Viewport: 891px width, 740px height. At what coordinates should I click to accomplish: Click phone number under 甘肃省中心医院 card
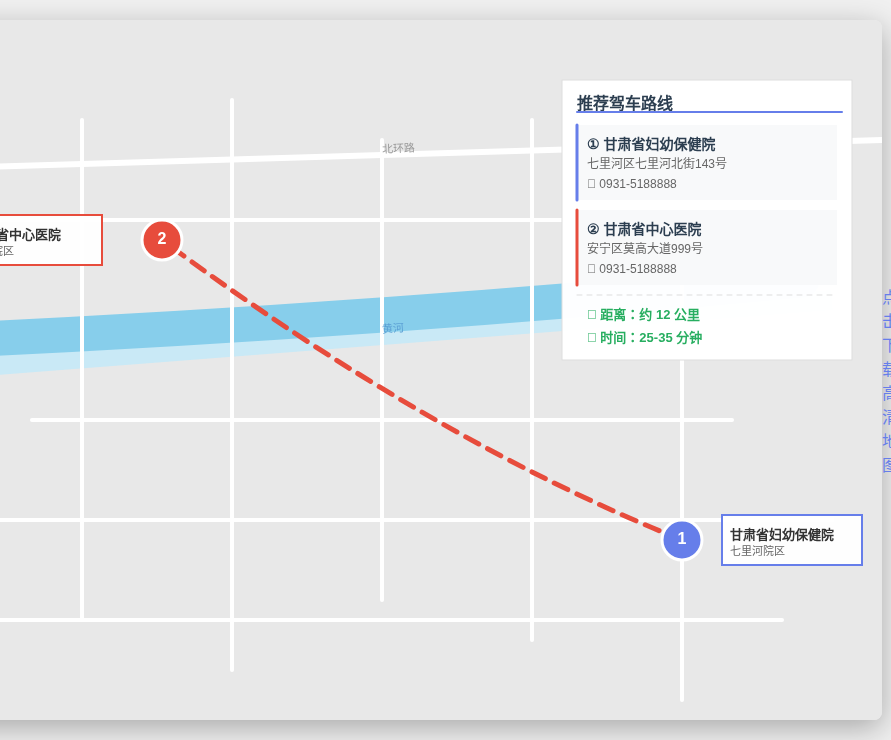coord(638,268)
